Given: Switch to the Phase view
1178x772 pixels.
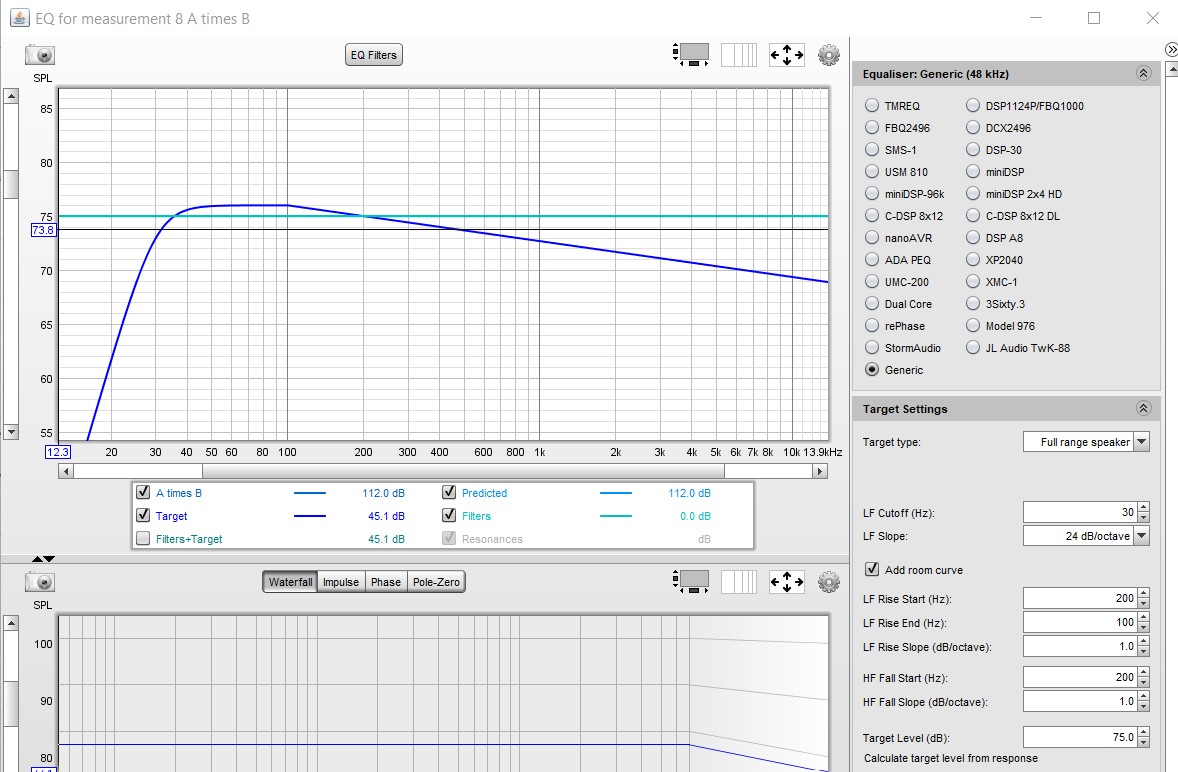Looking at the screenshot, I should coord(385,582).
